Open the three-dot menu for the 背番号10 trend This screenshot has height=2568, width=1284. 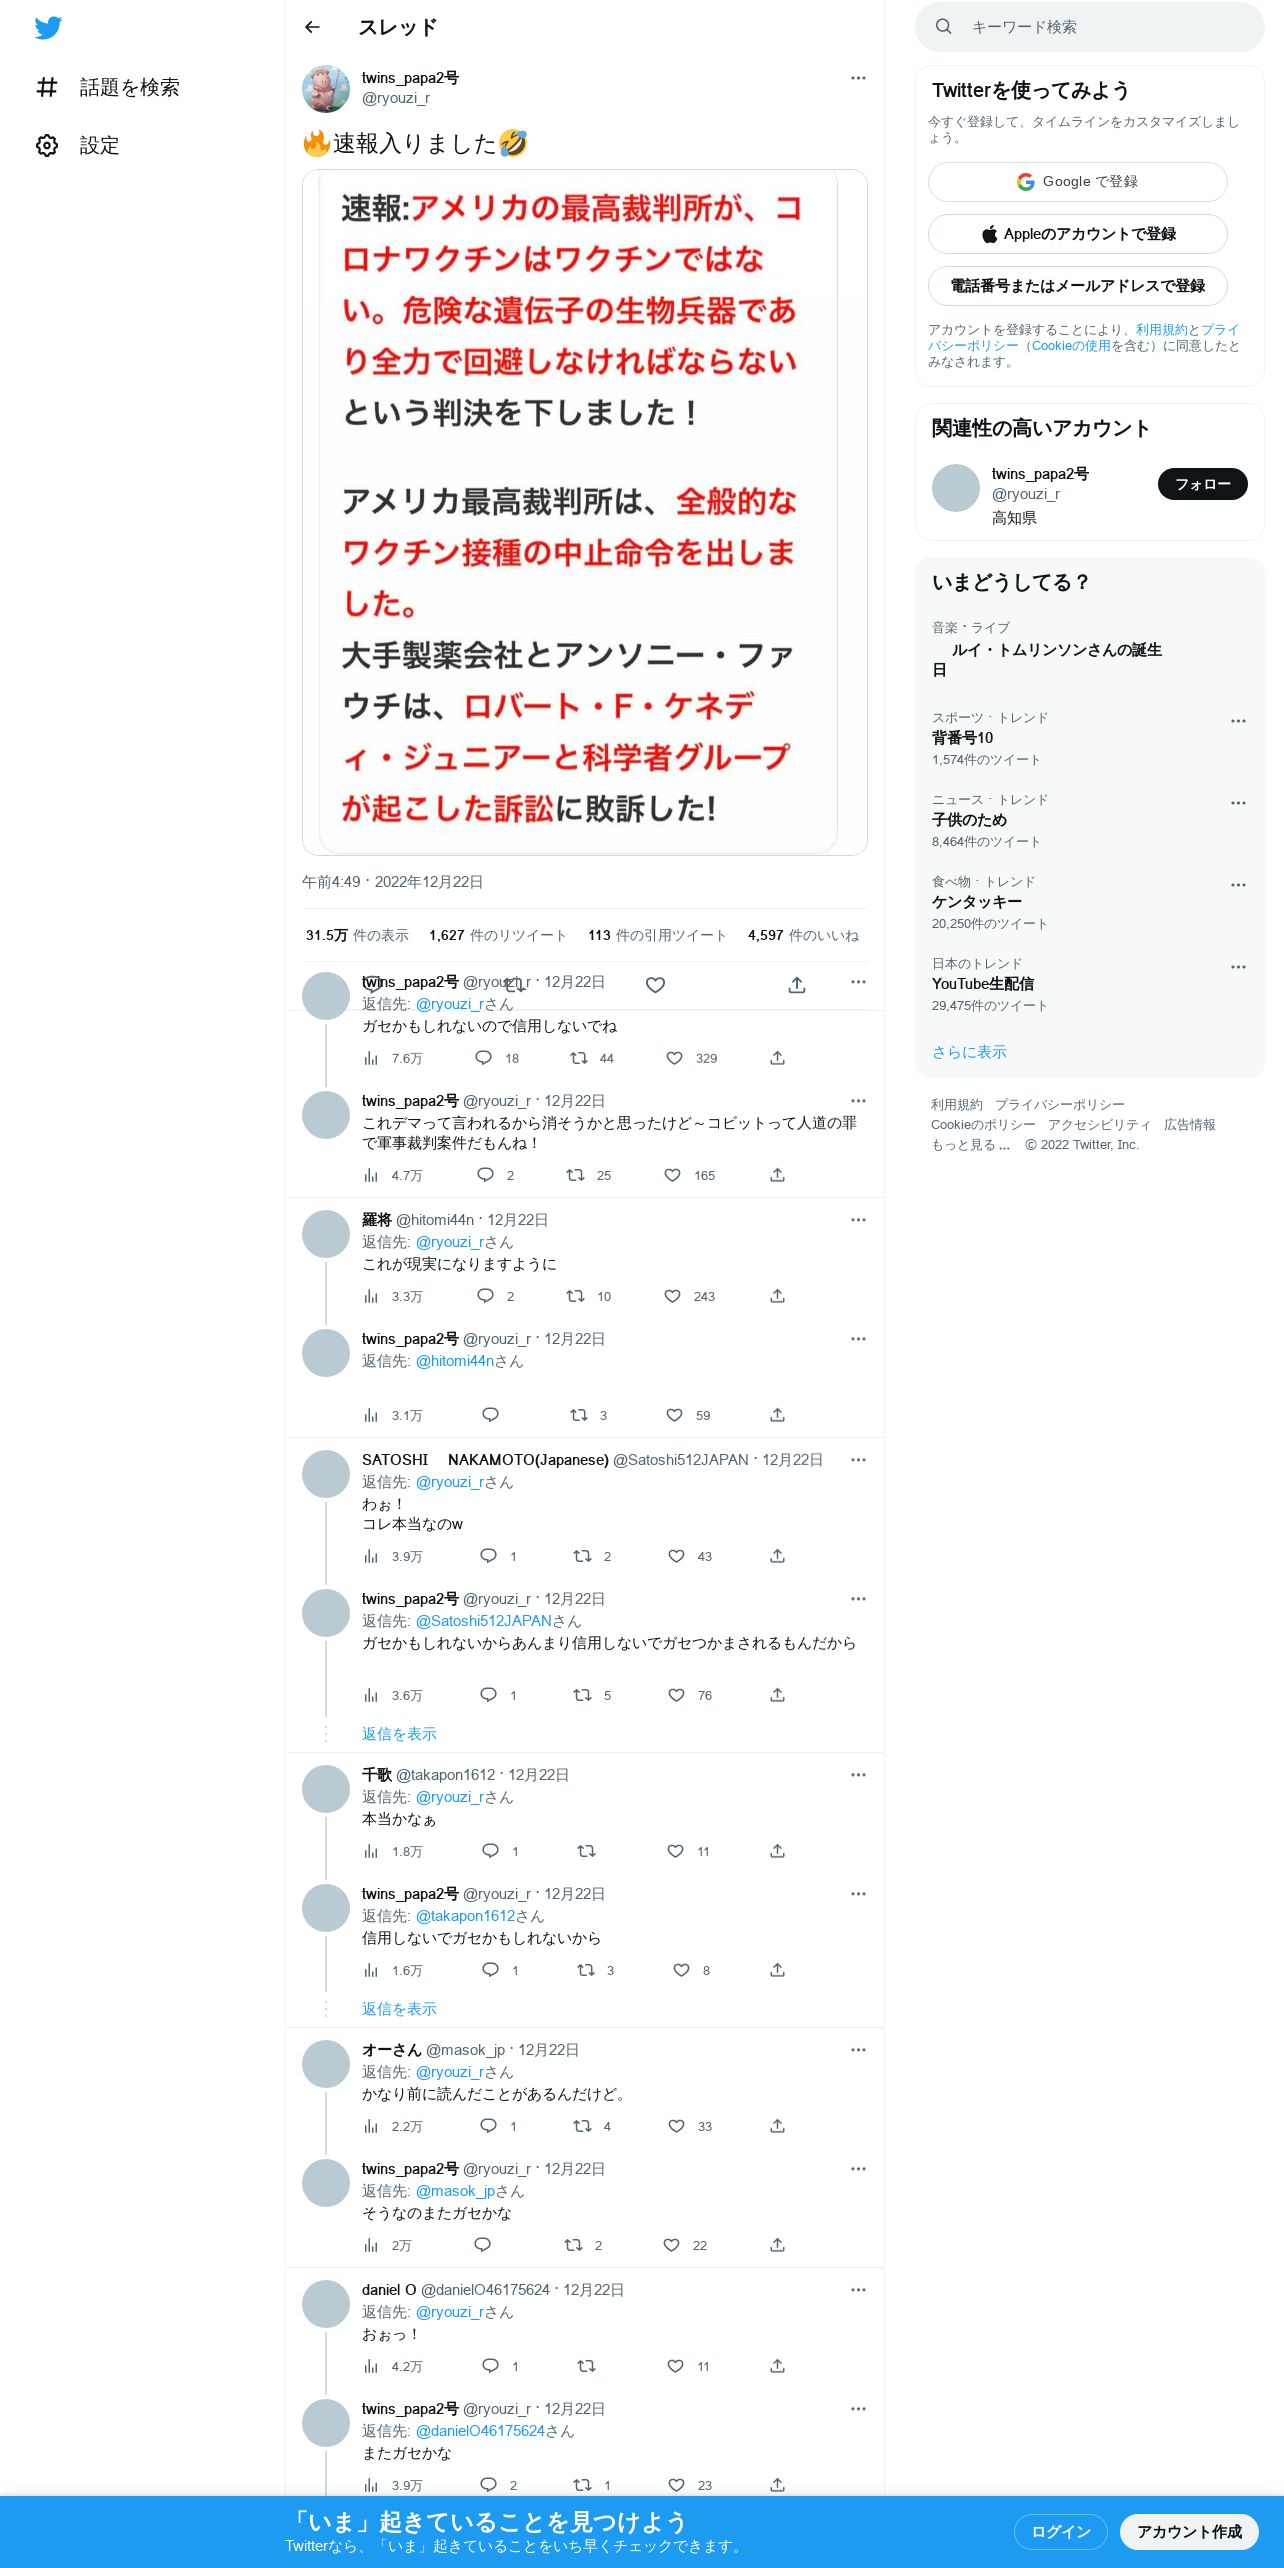pos(1238,721)
